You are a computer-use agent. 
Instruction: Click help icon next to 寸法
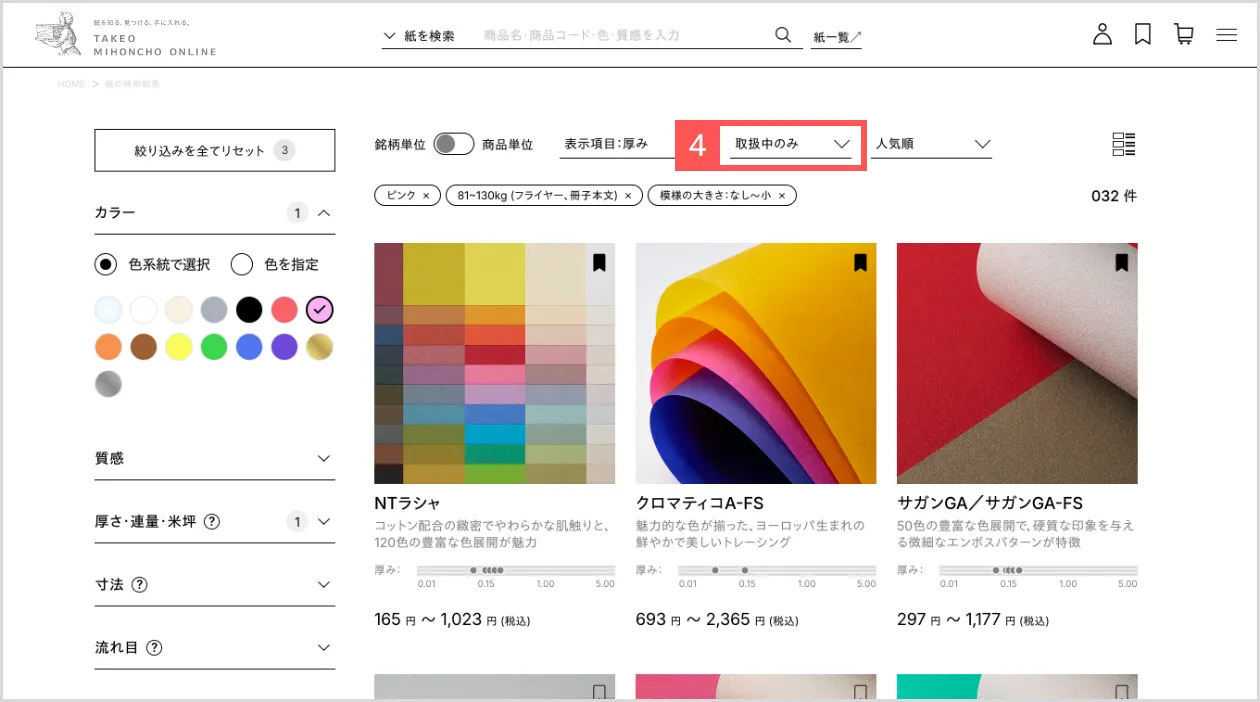coord(140,585)
